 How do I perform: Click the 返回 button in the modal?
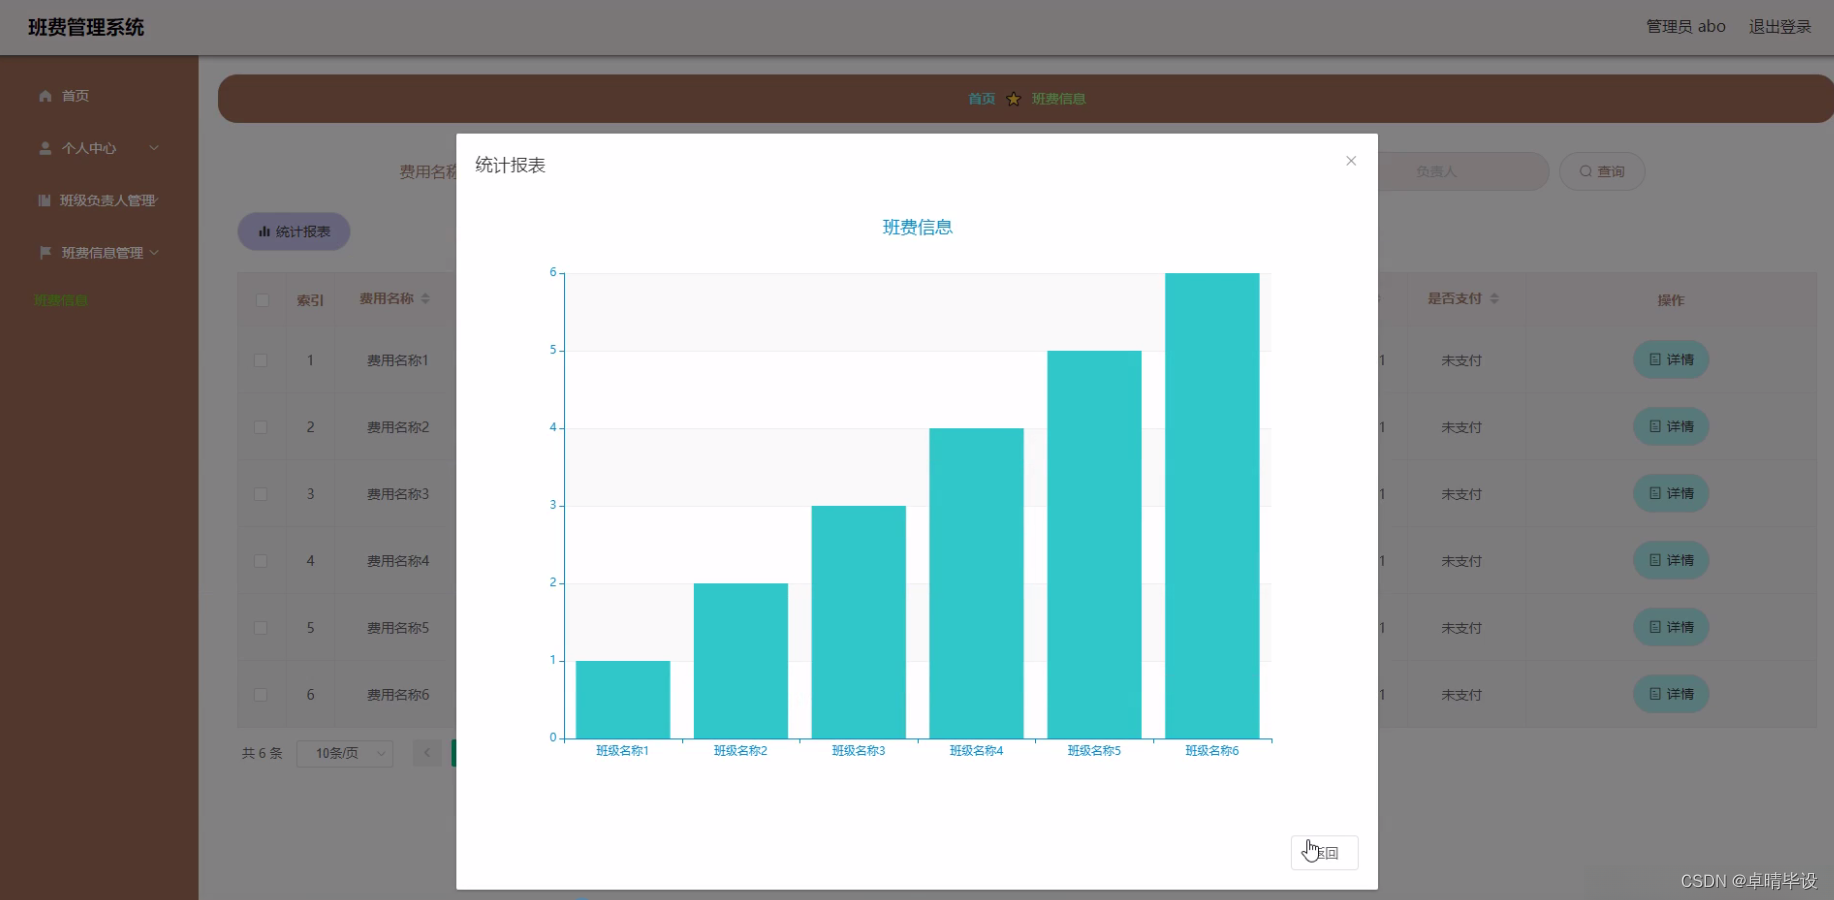[1324, 852]
